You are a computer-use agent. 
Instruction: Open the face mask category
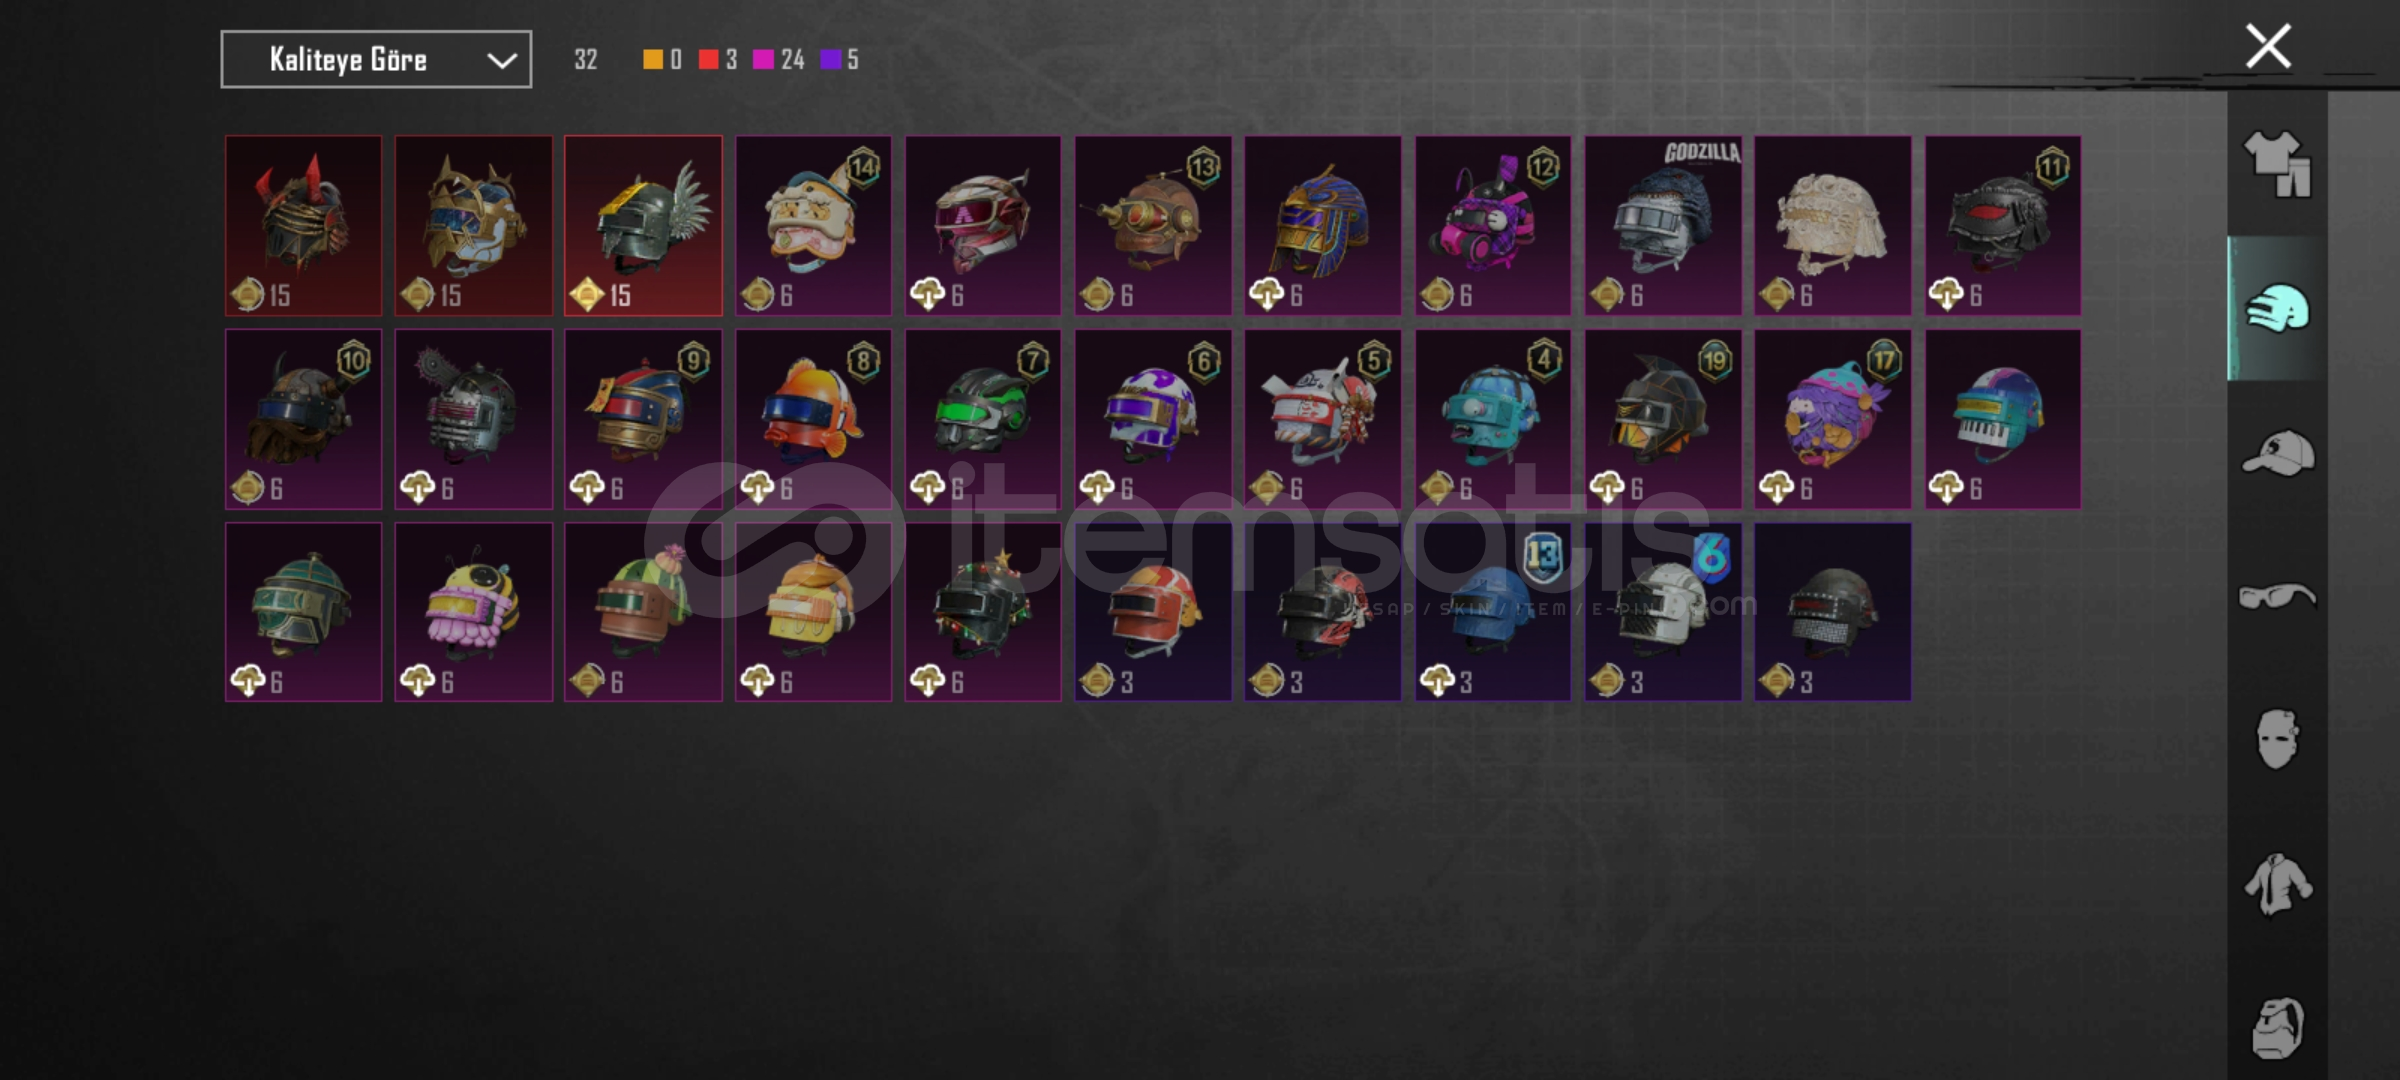pos(2277,740)
